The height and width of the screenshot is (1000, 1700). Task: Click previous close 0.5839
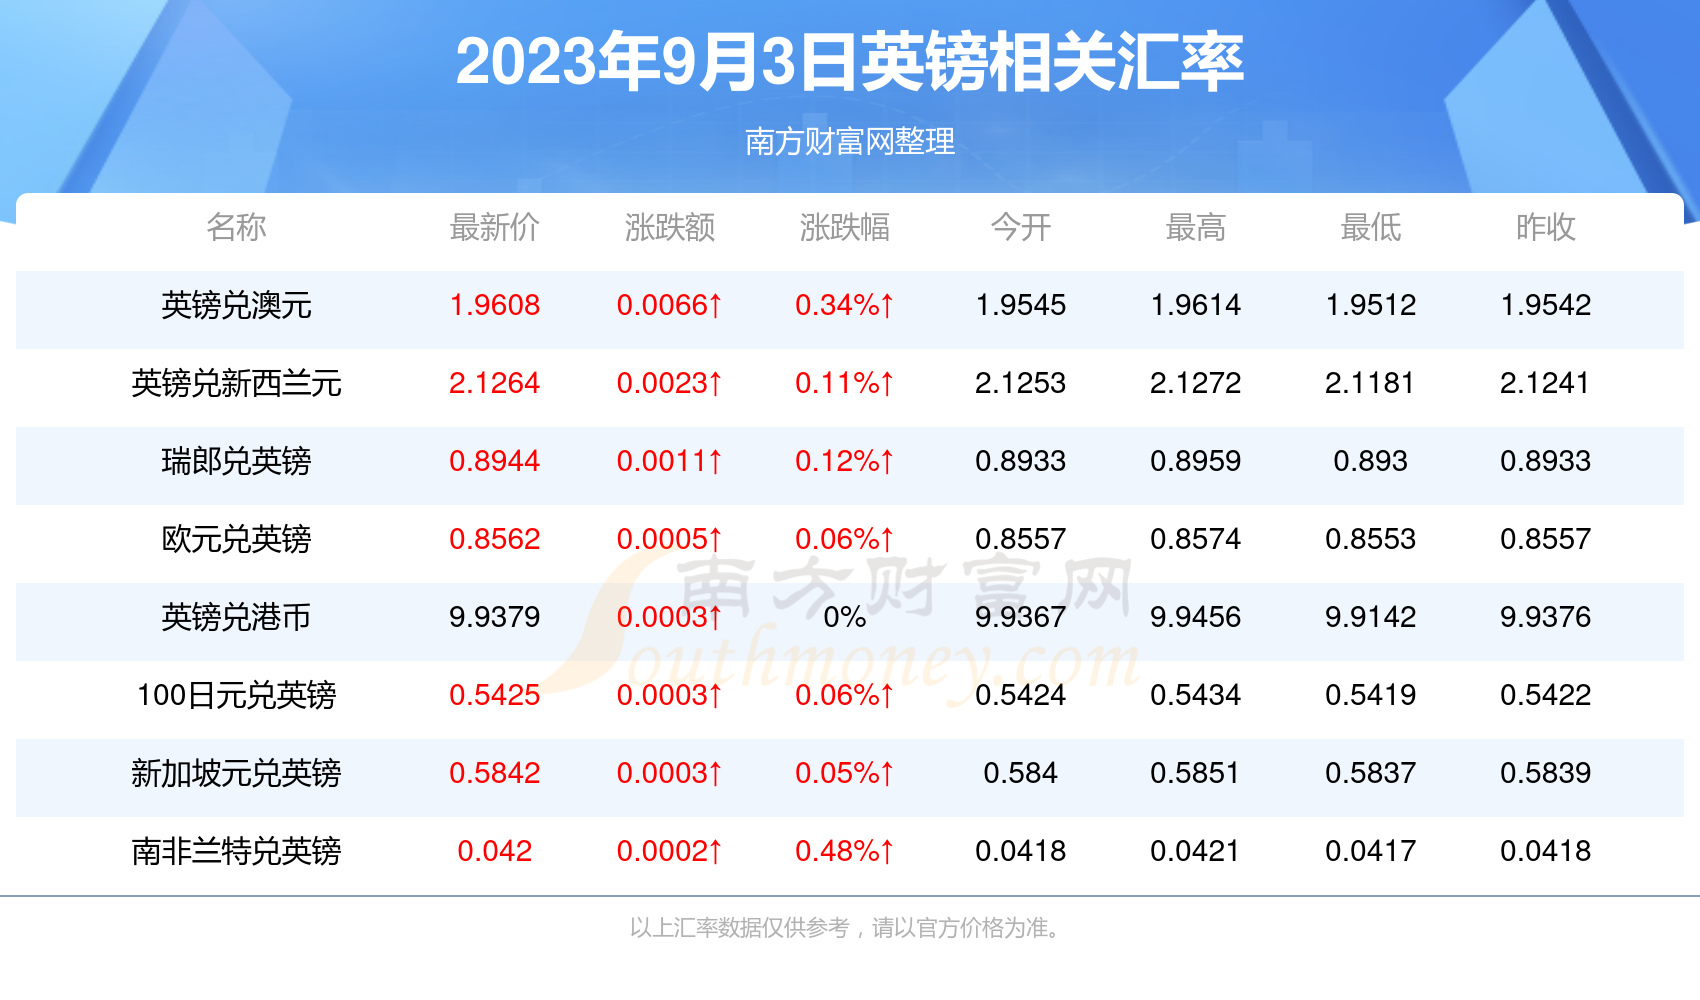tap(1545, 773)
